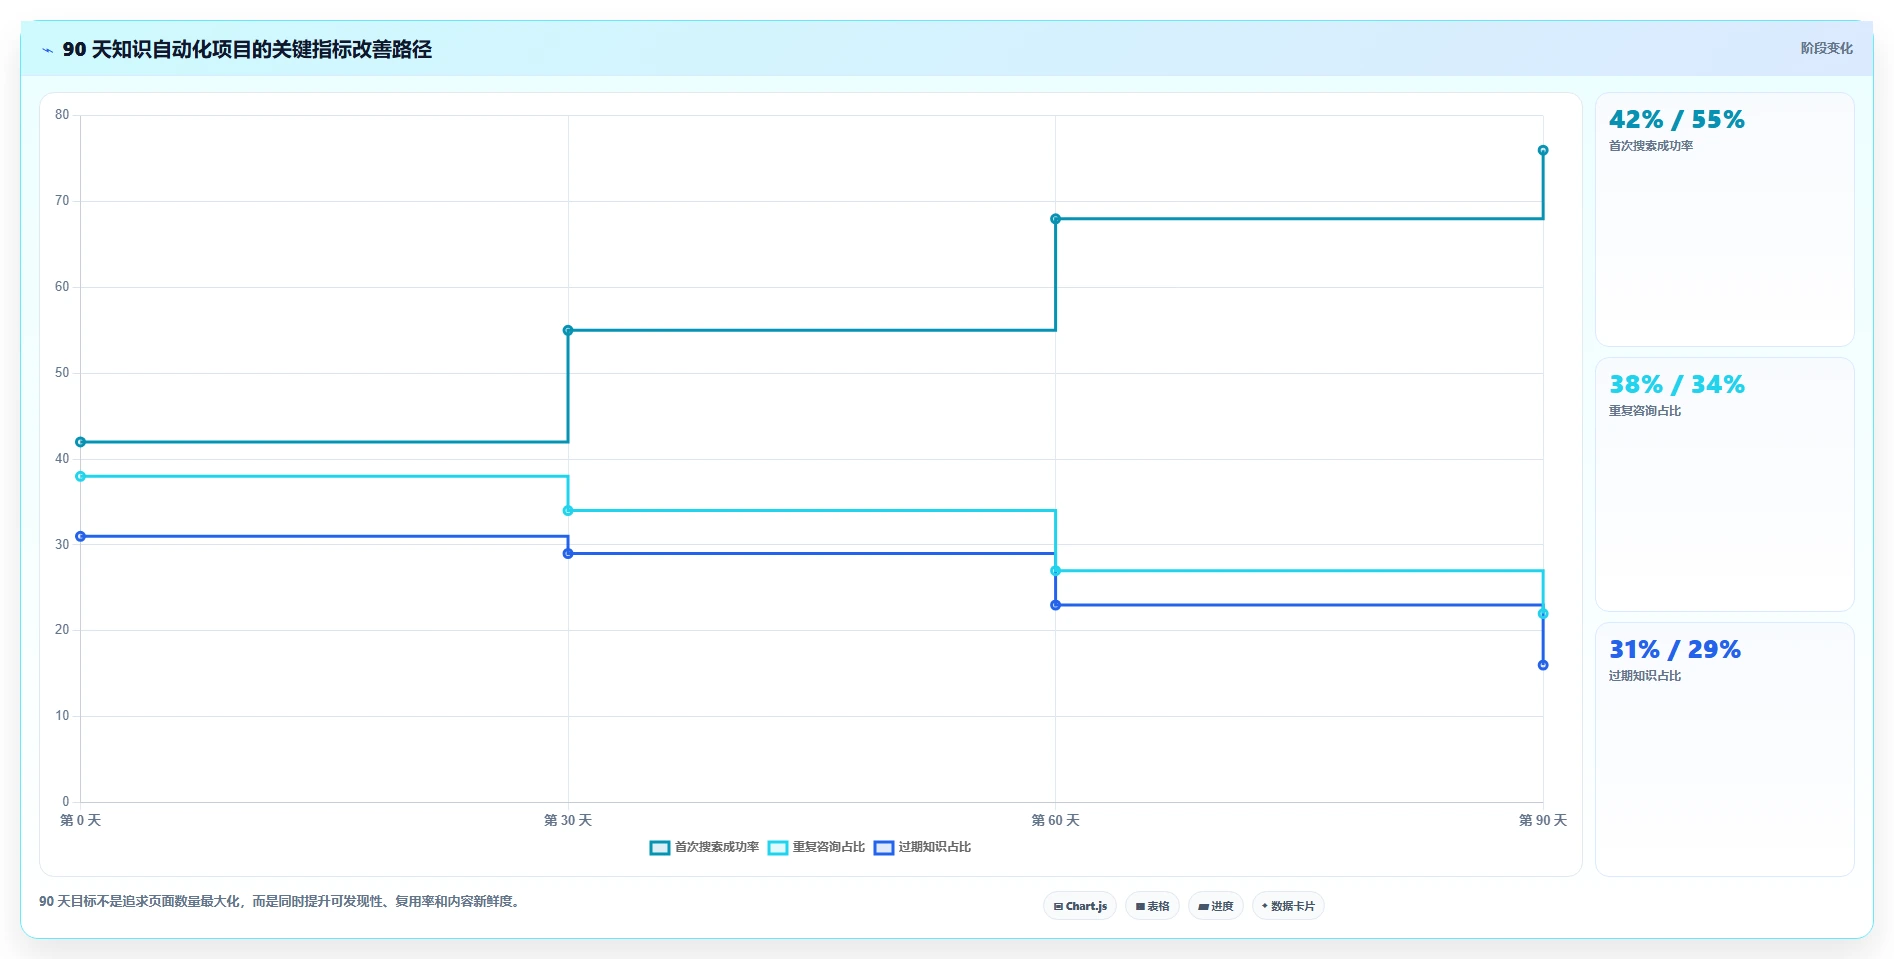Click 首次搜索成功率 card caption

point(1651,146)
